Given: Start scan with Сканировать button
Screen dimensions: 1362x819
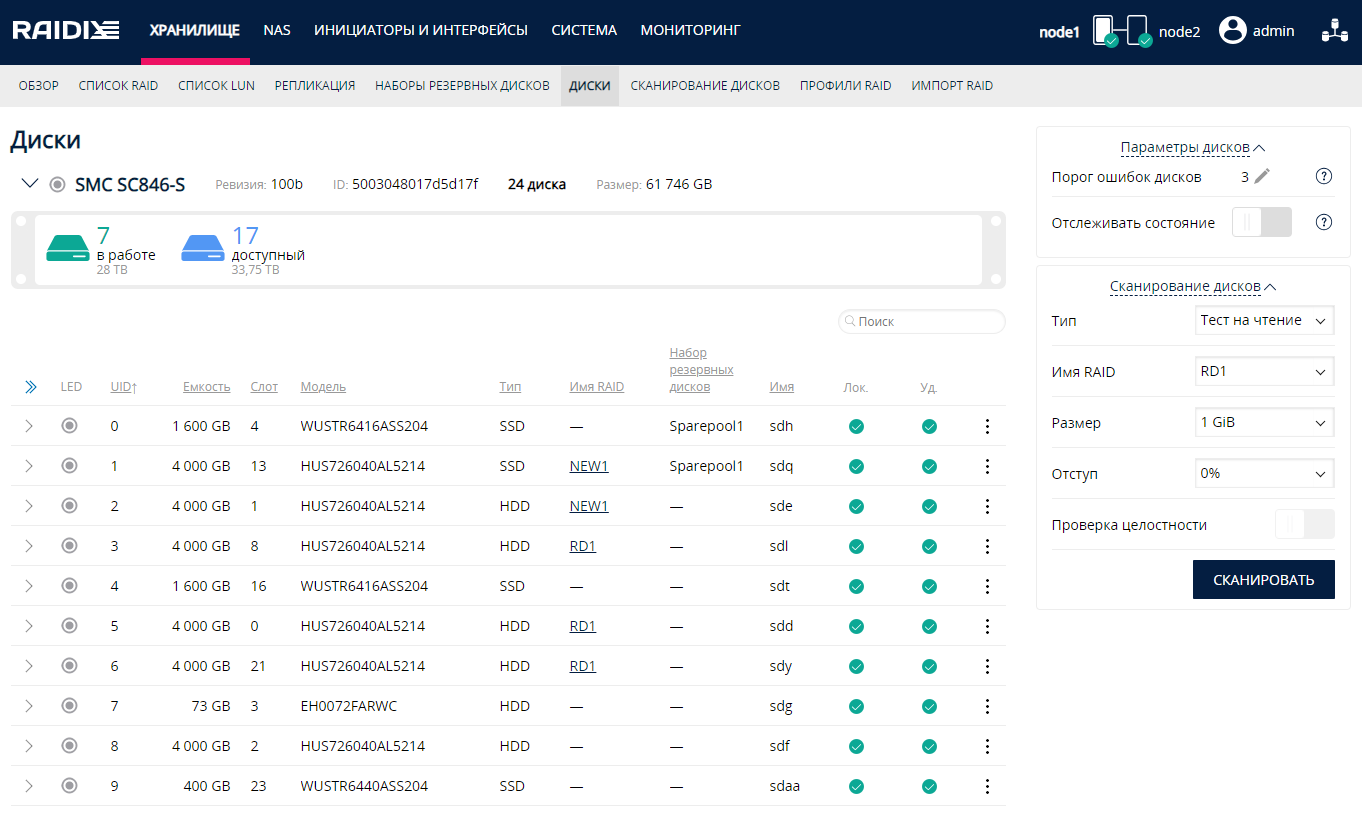Looking at the screenshot, I should 1264,579.
